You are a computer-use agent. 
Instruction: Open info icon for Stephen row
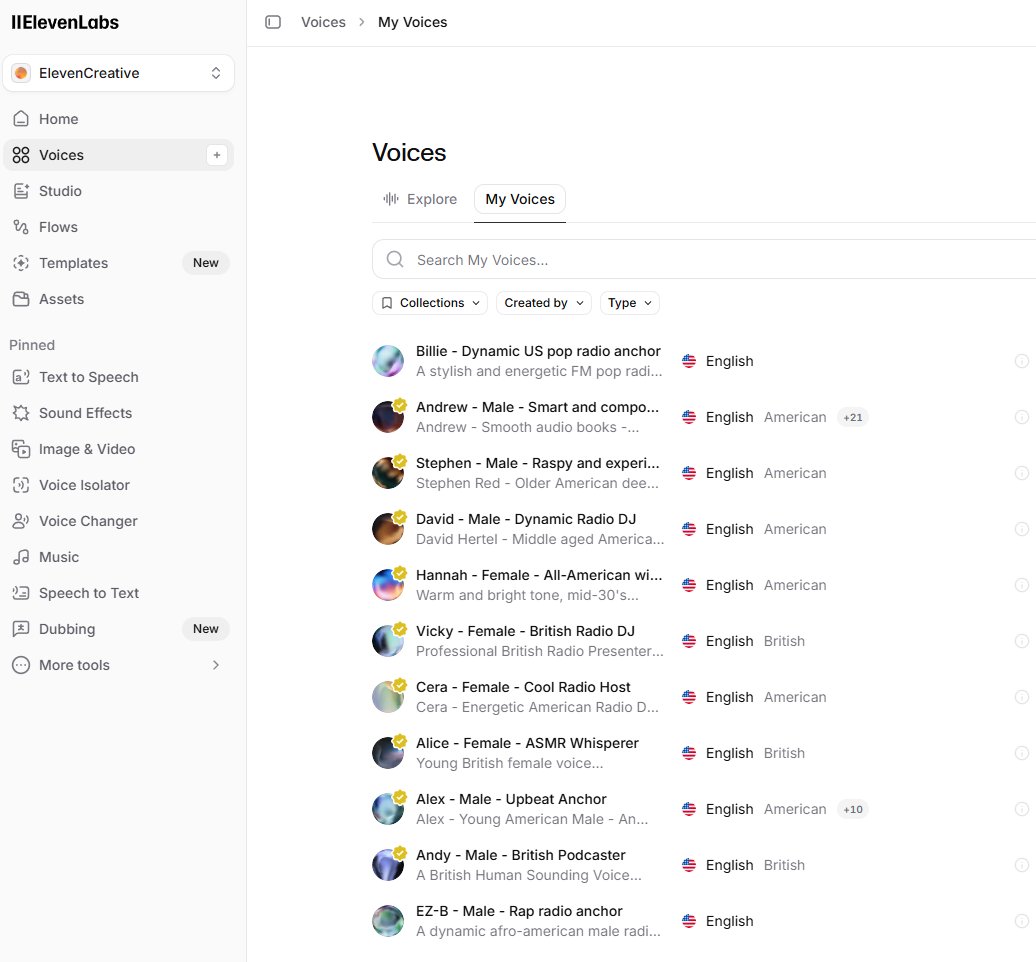coord(1021,473)
